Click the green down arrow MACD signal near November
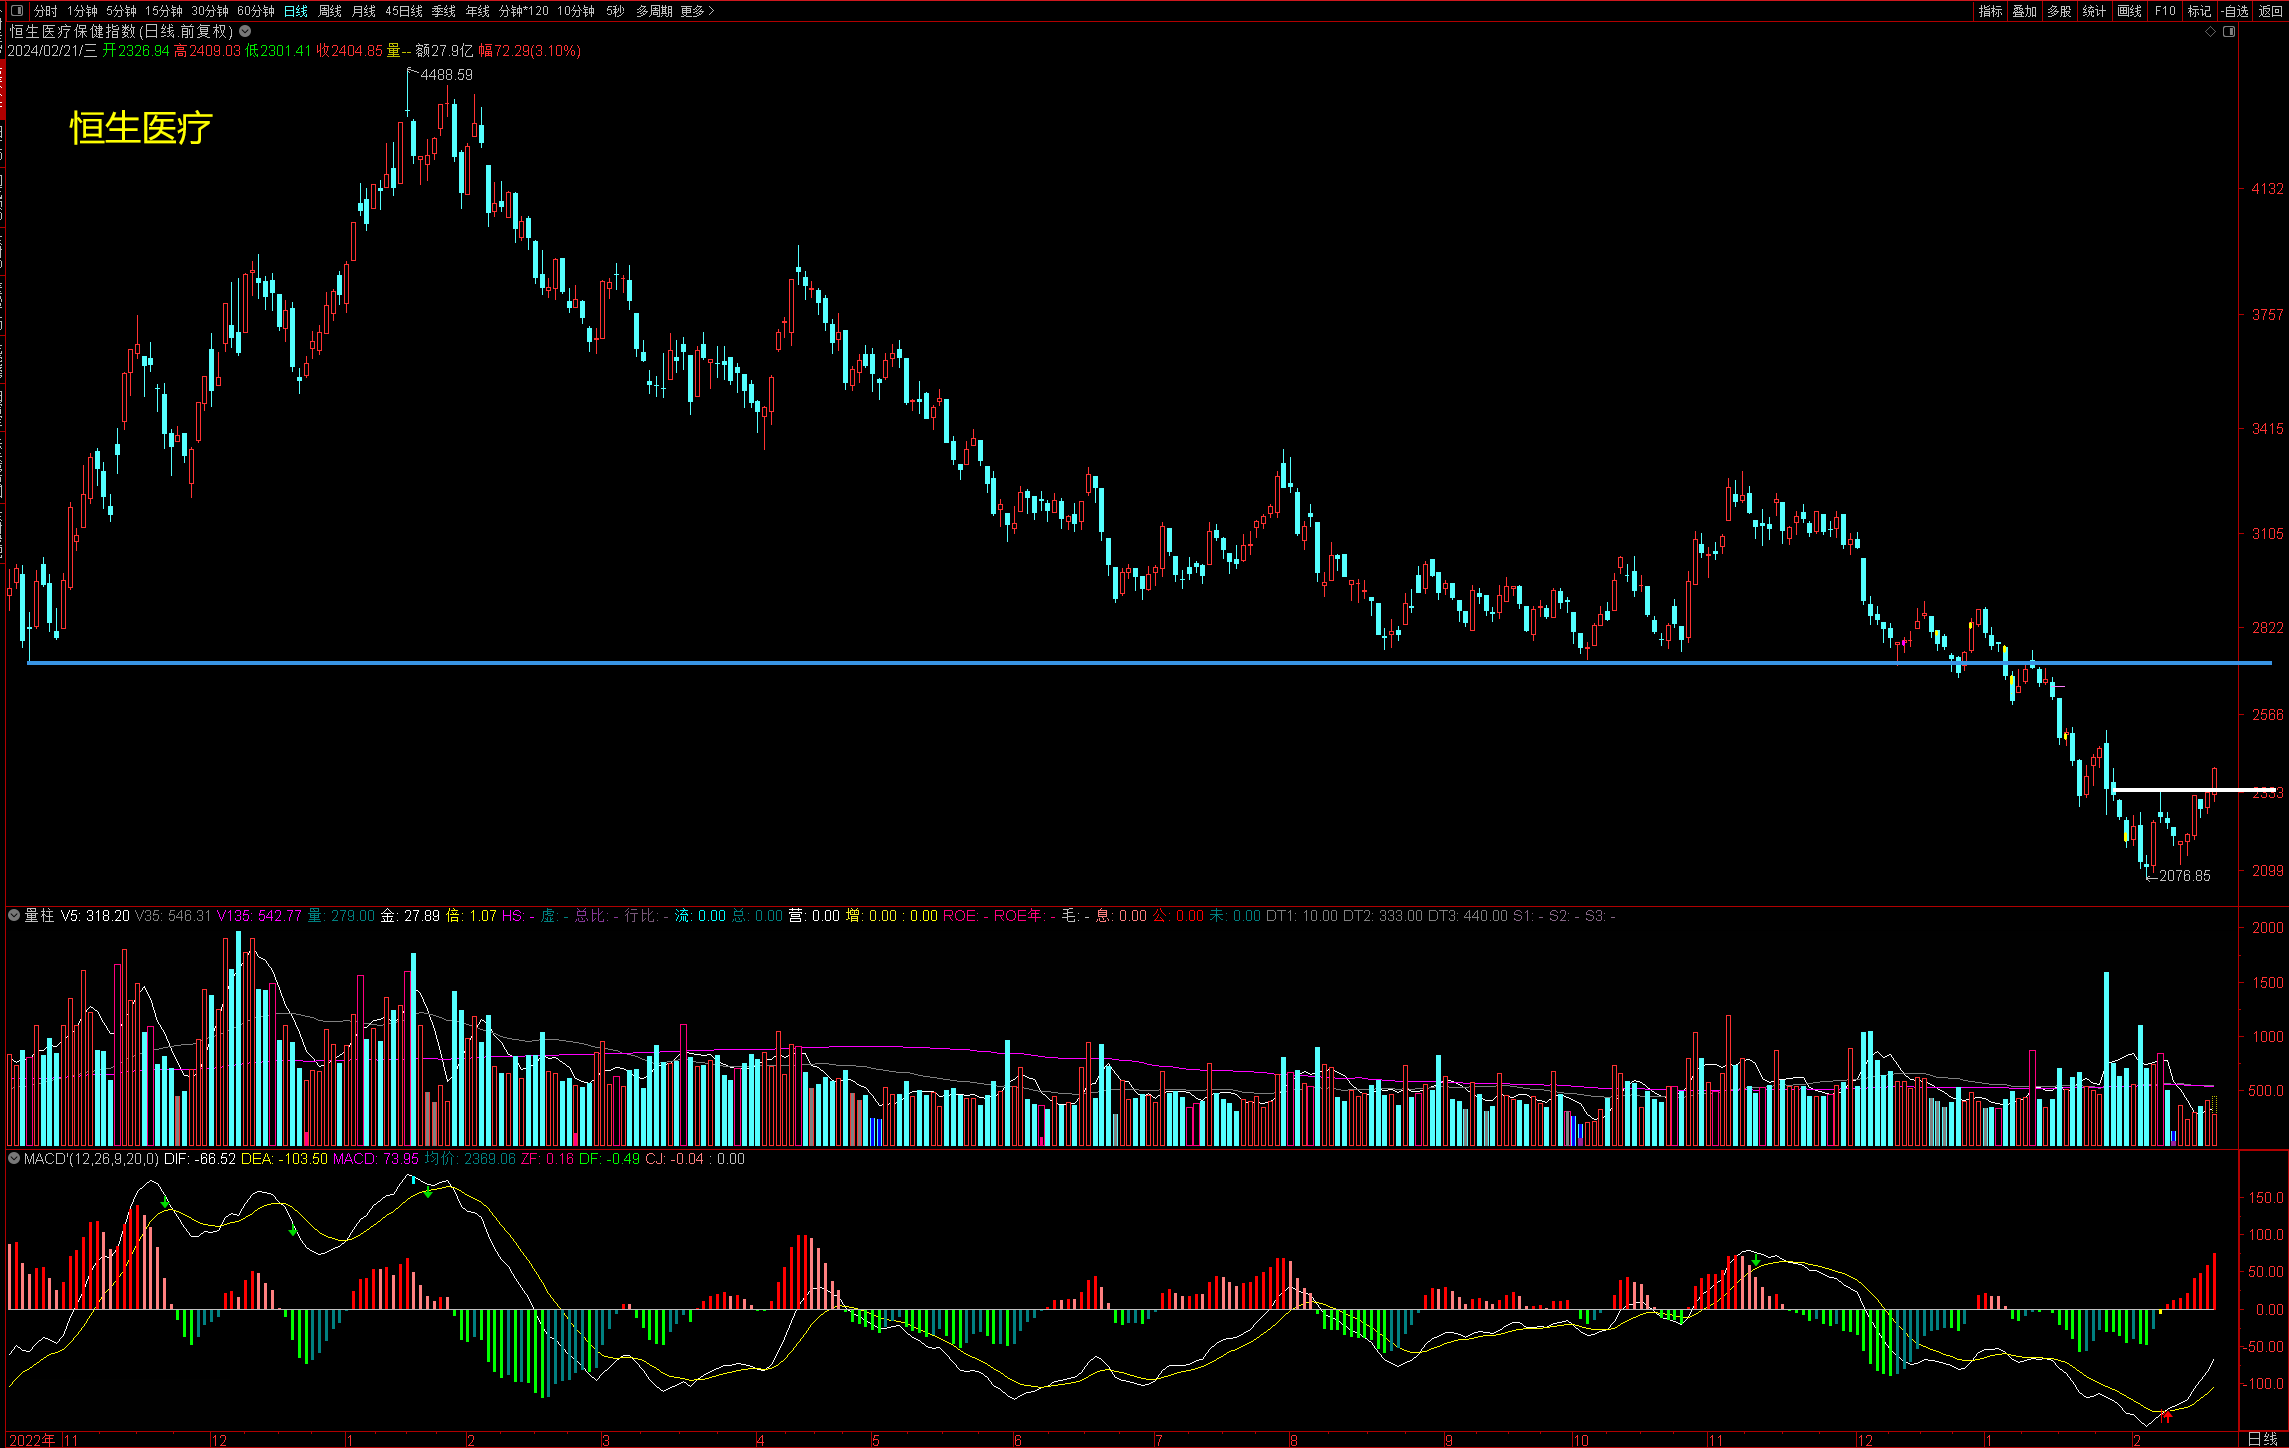Screen dimensions: 2289x1448 pyautogui.click(x=1756, y=1260)
